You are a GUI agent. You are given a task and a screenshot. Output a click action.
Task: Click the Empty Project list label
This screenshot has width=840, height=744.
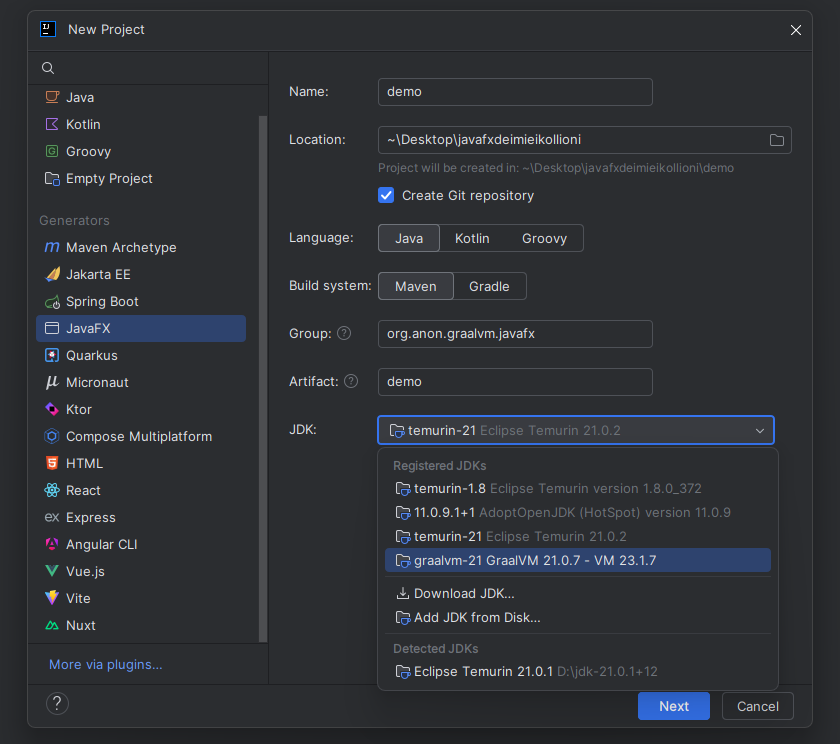pos(109,178)
